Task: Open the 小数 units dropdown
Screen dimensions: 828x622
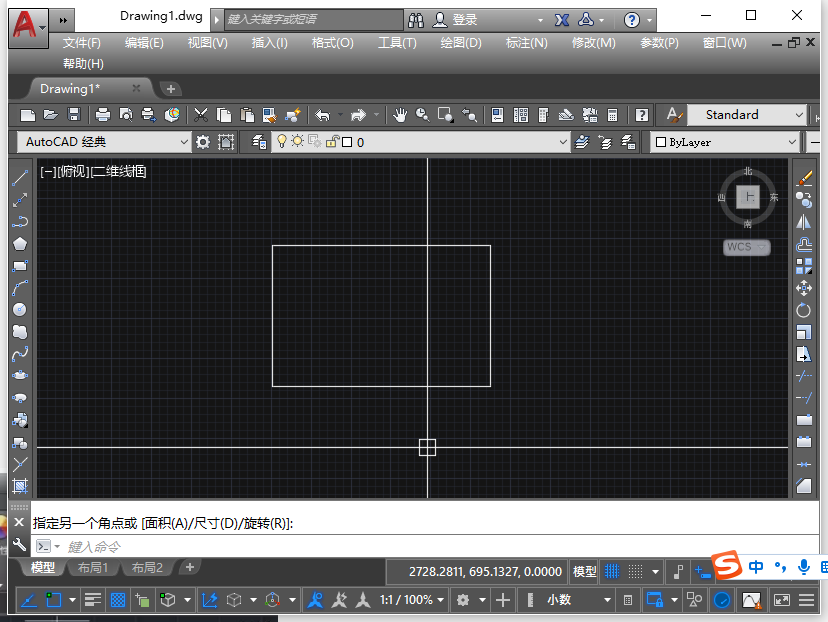Action: coord(607,600)
